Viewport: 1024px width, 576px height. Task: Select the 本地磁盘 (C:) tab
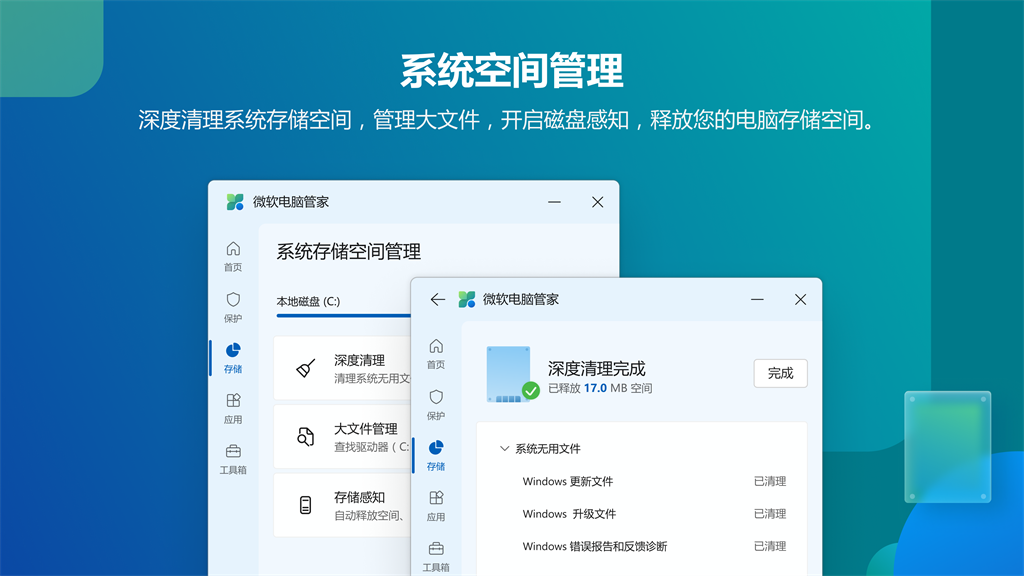click(x=308, y=301)
